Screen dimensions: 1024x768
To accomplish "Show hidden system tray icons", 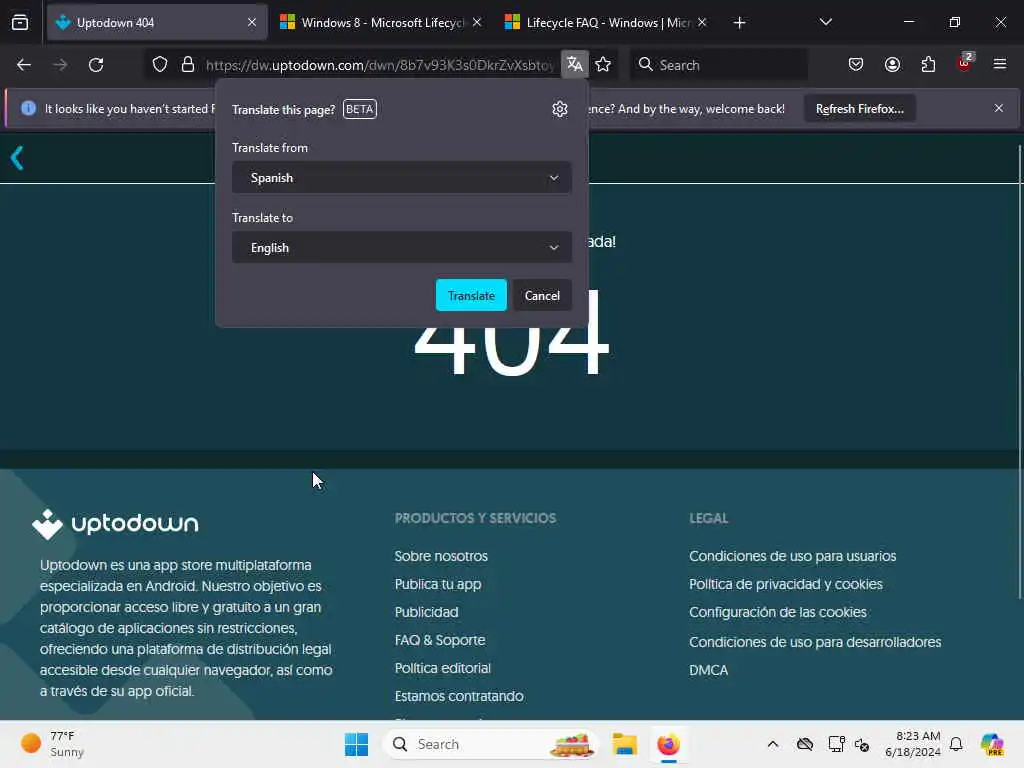I will coord(773,744).
